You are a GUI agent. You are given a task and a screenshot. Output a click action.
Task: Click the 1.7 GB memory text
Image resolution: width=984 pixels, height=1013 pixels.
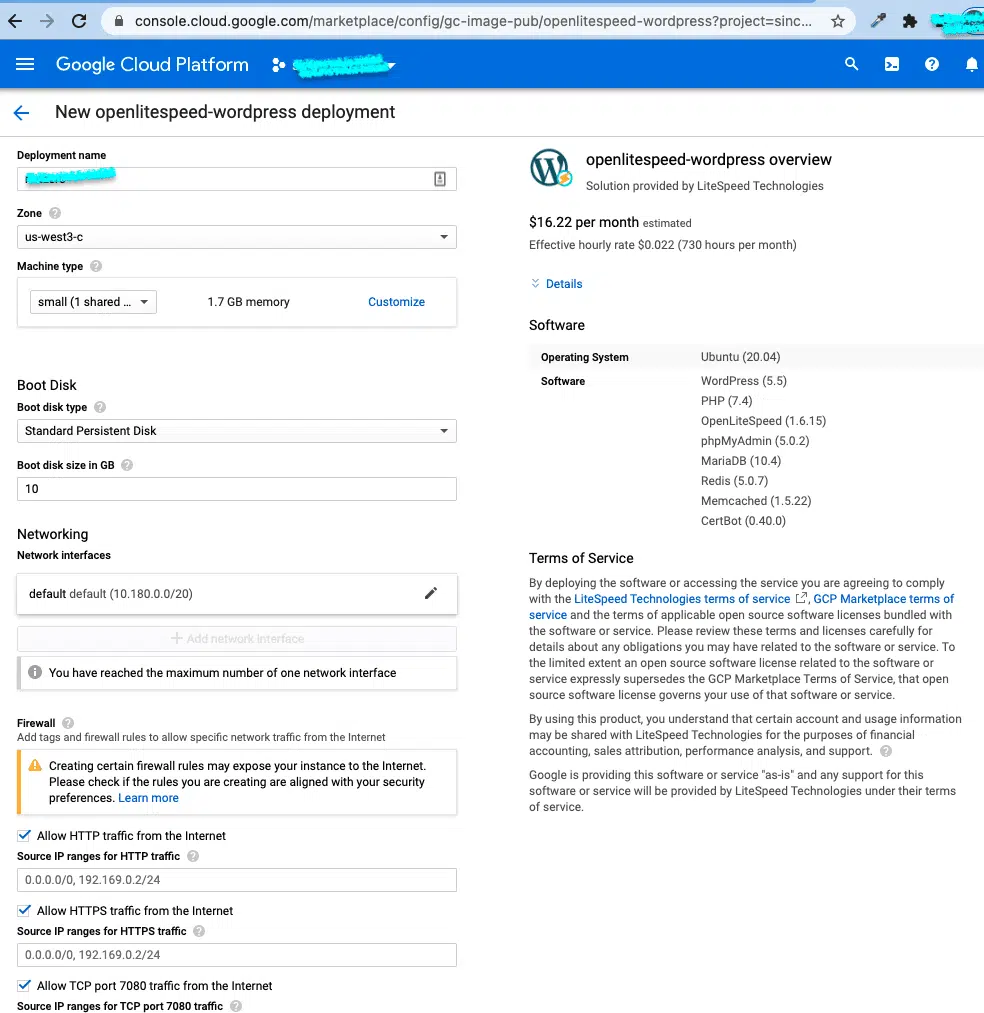(x=248, y=302)
